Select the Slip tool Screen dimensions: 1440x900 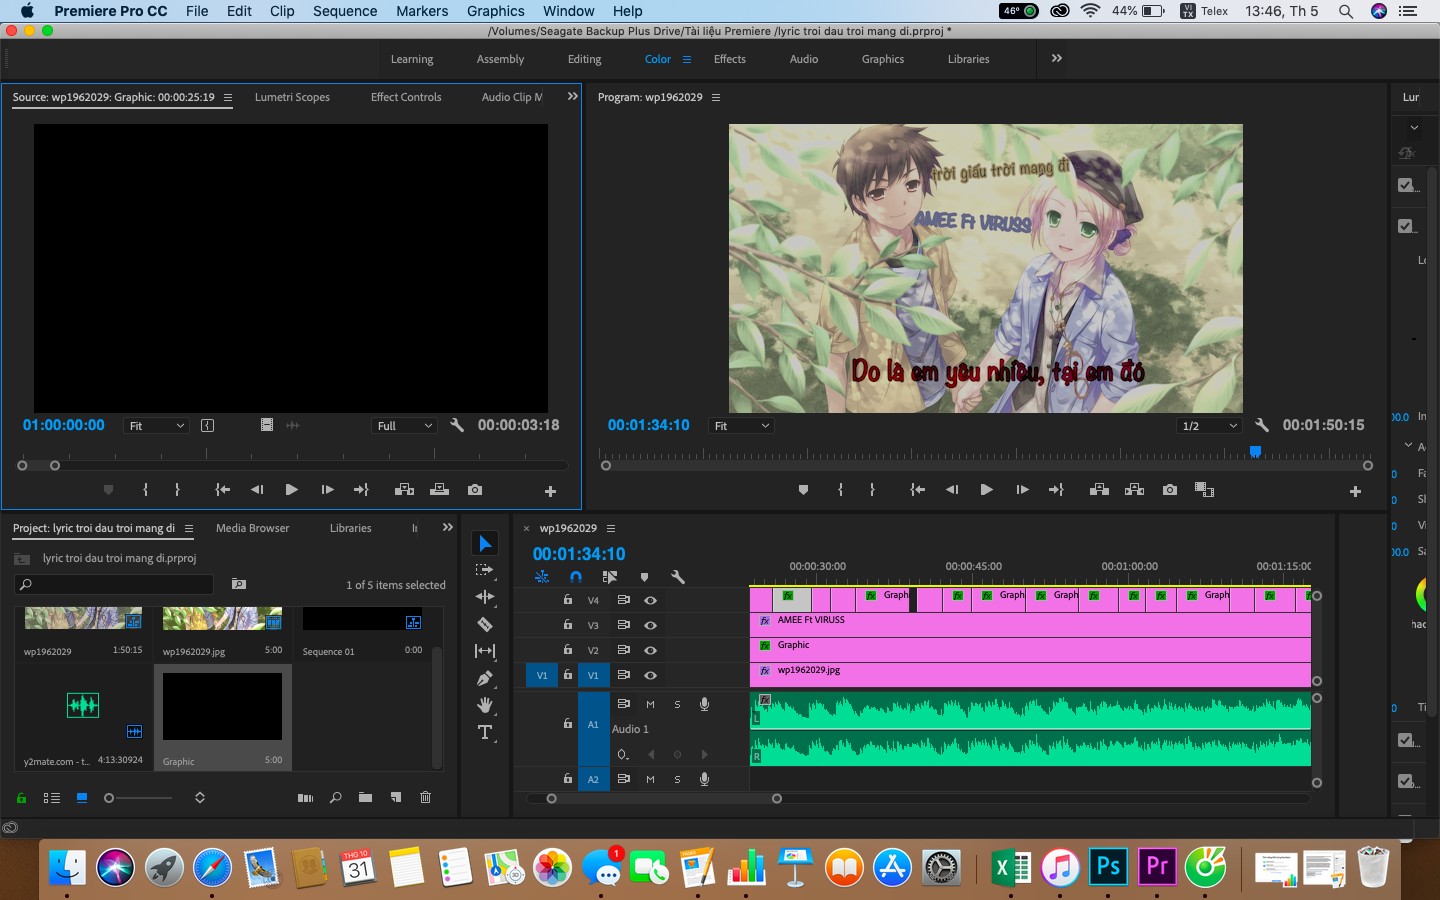click(x=485, y=651)
